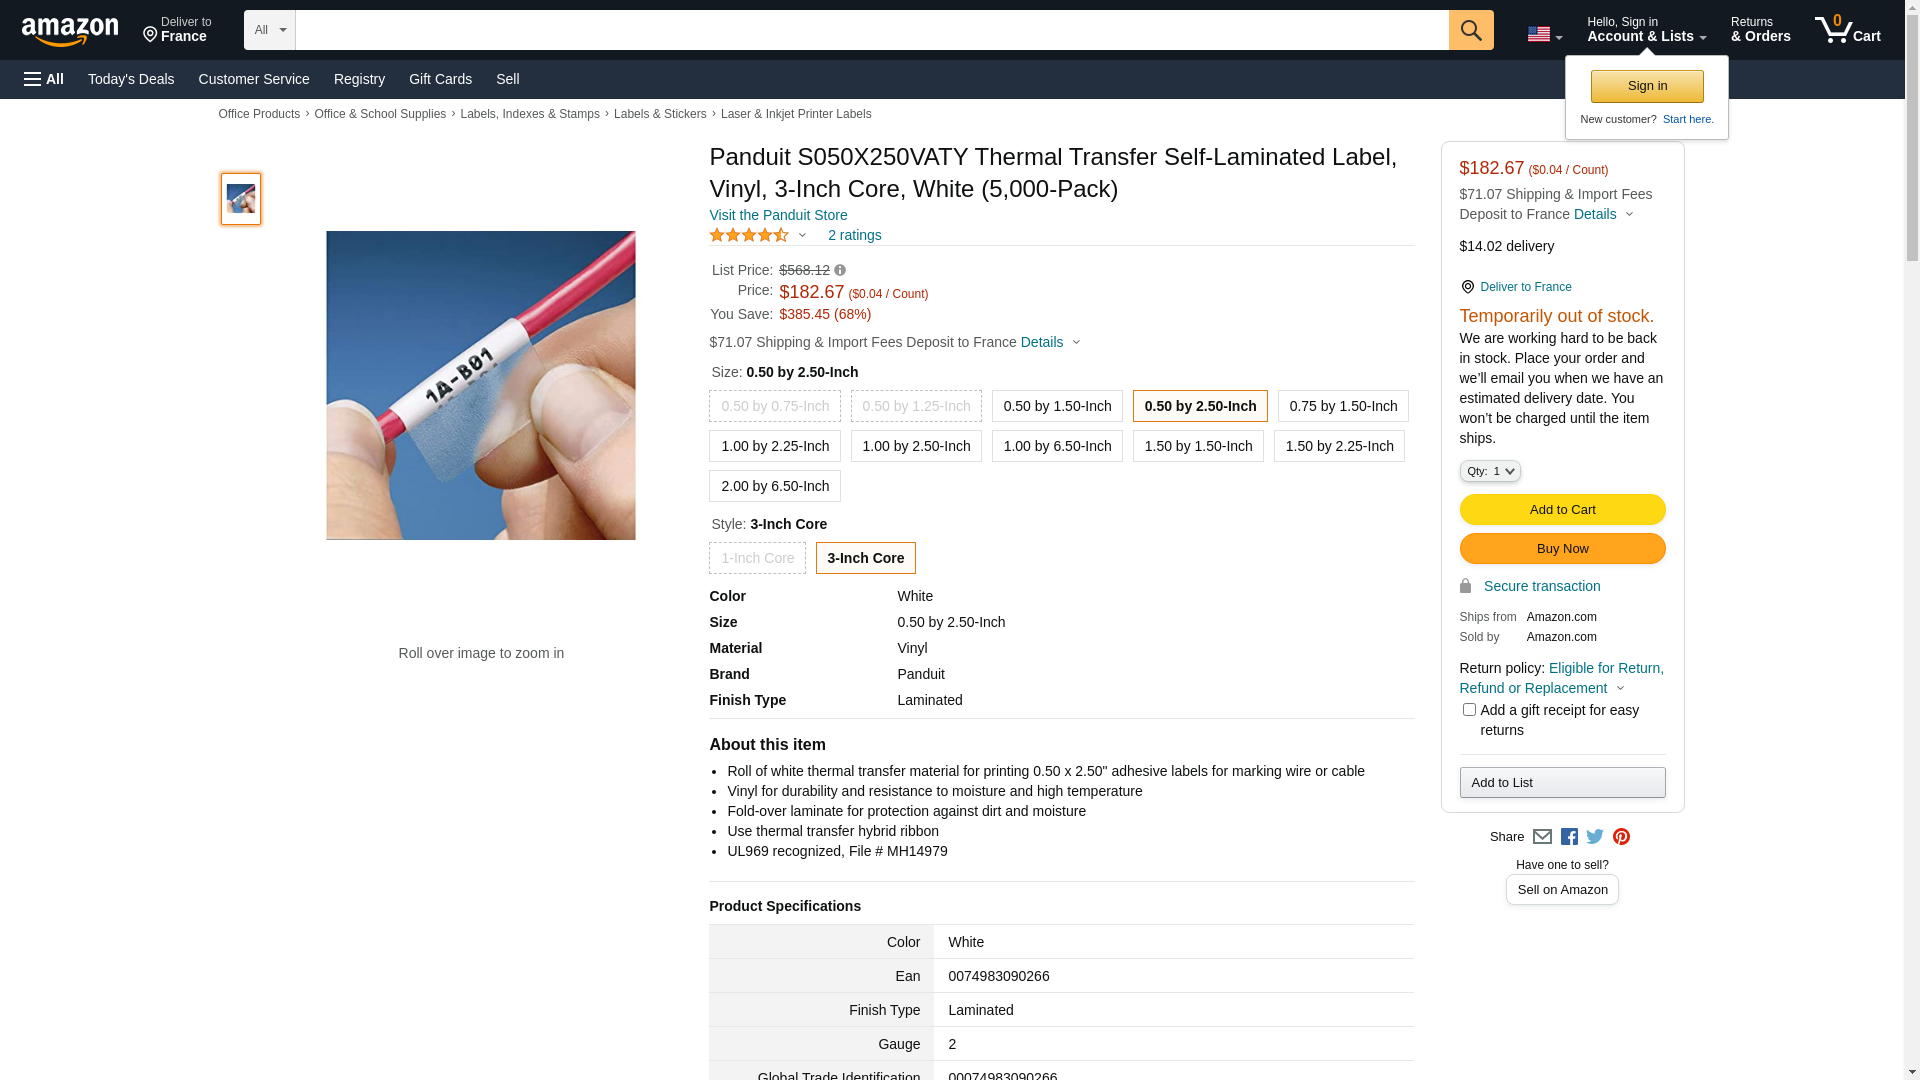The width and height of the screenshot is (1920, 1080).
Task: Open the shopping cart icon
Action: [x=1847, y=30]
